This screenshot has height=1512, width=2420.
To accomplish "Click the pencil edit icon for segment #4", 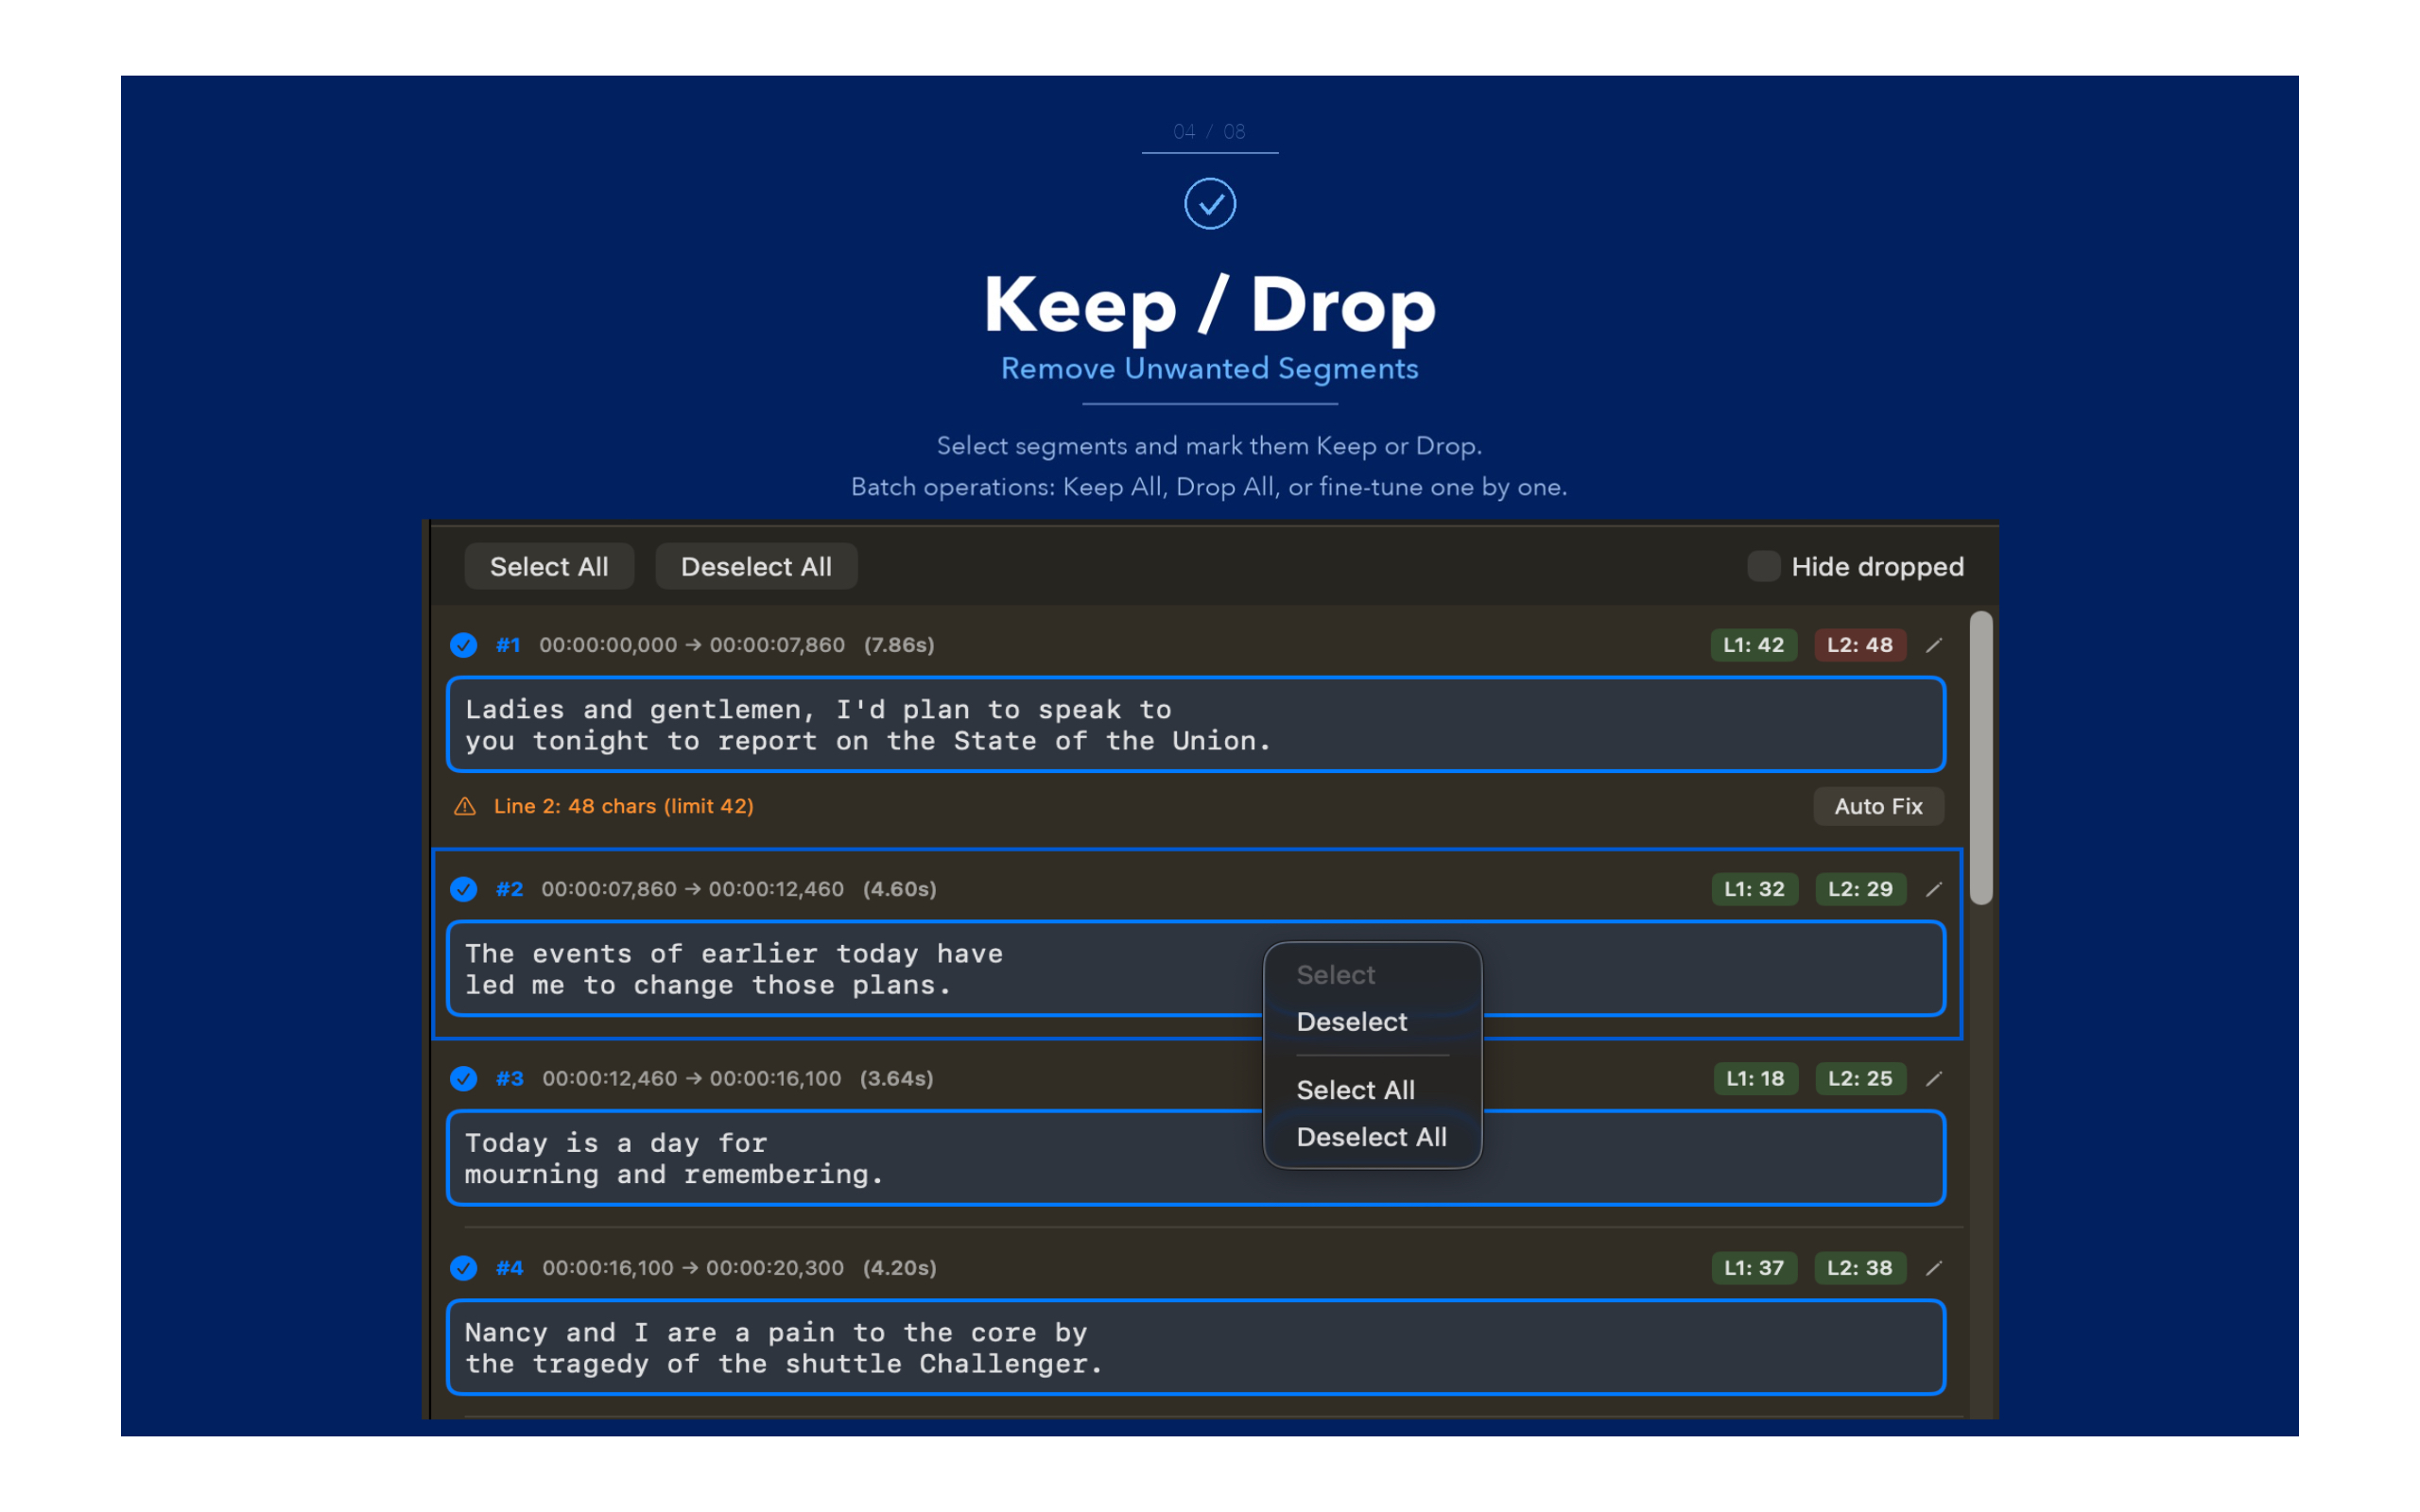I will (1934, 1268).
